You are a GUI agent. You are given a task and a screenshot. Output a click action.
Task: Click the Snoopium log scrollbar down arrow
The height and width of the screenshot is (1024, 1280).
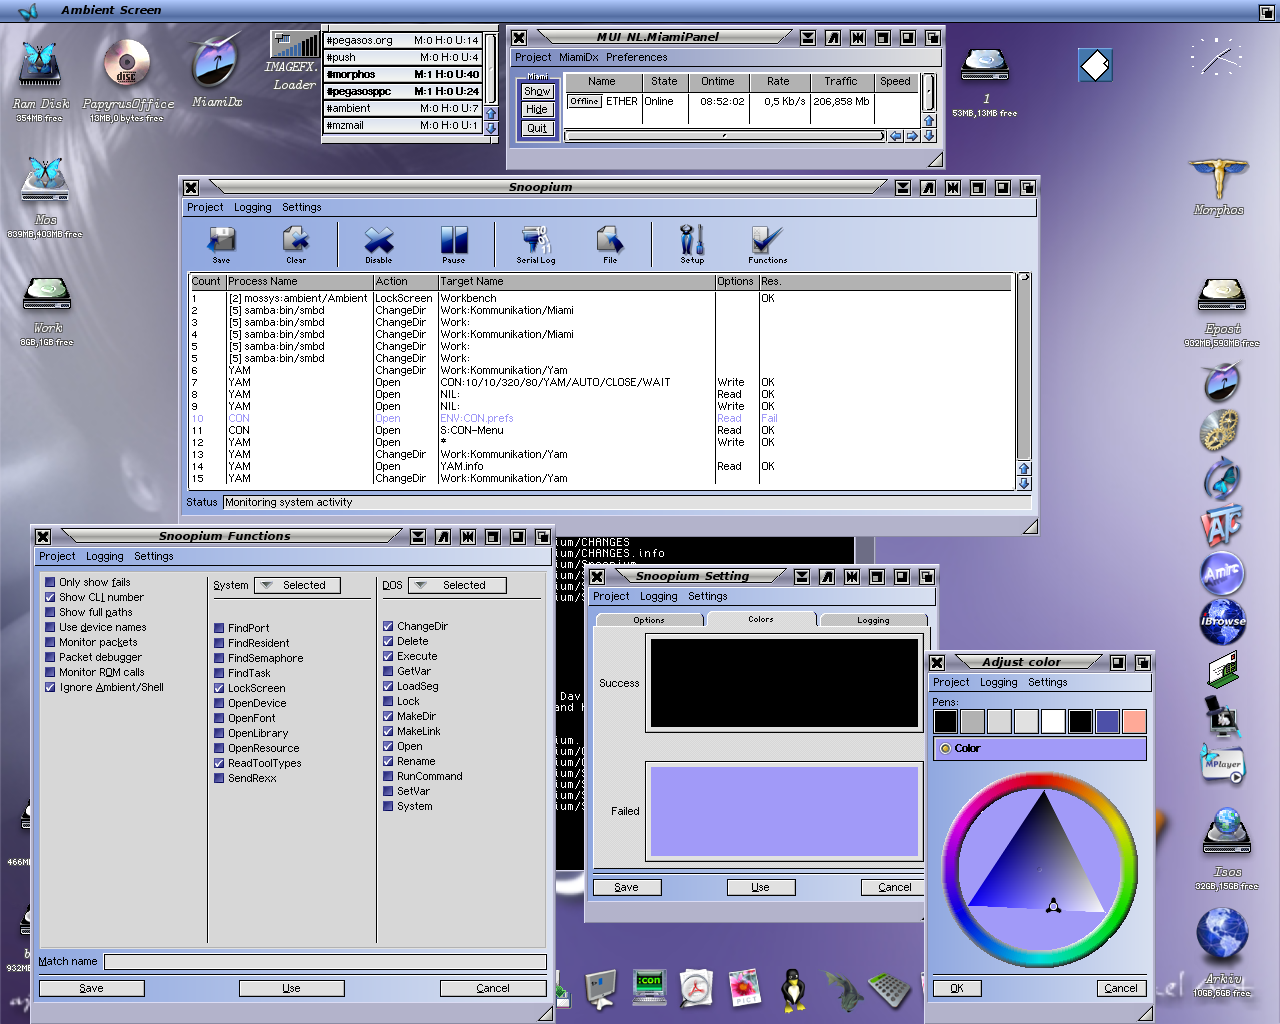tap(1024, 484)
